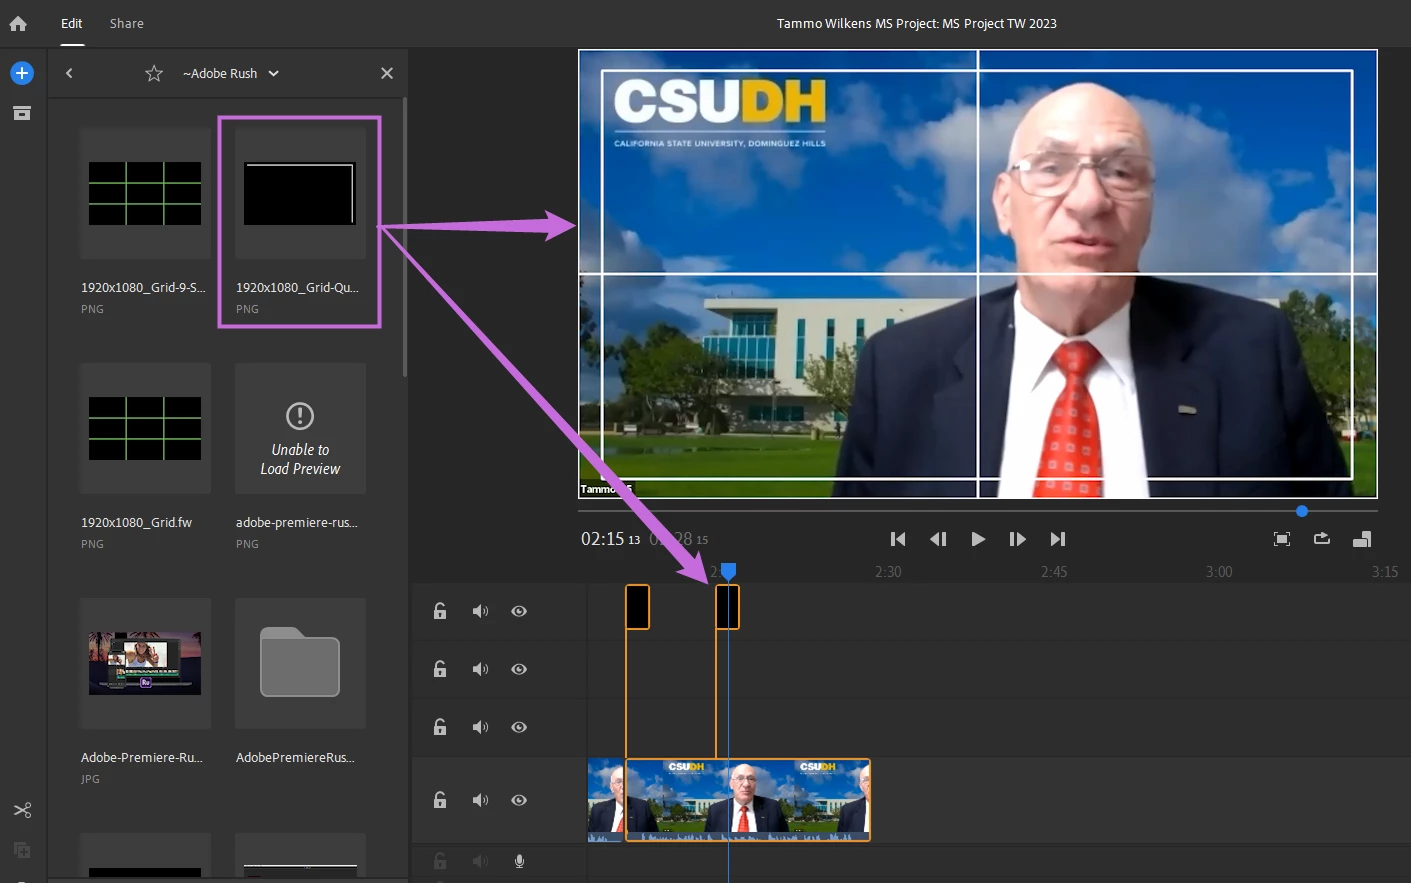Switch to the Share tab
This screenshot has height=883, width=1411.
tap(127, 23)
